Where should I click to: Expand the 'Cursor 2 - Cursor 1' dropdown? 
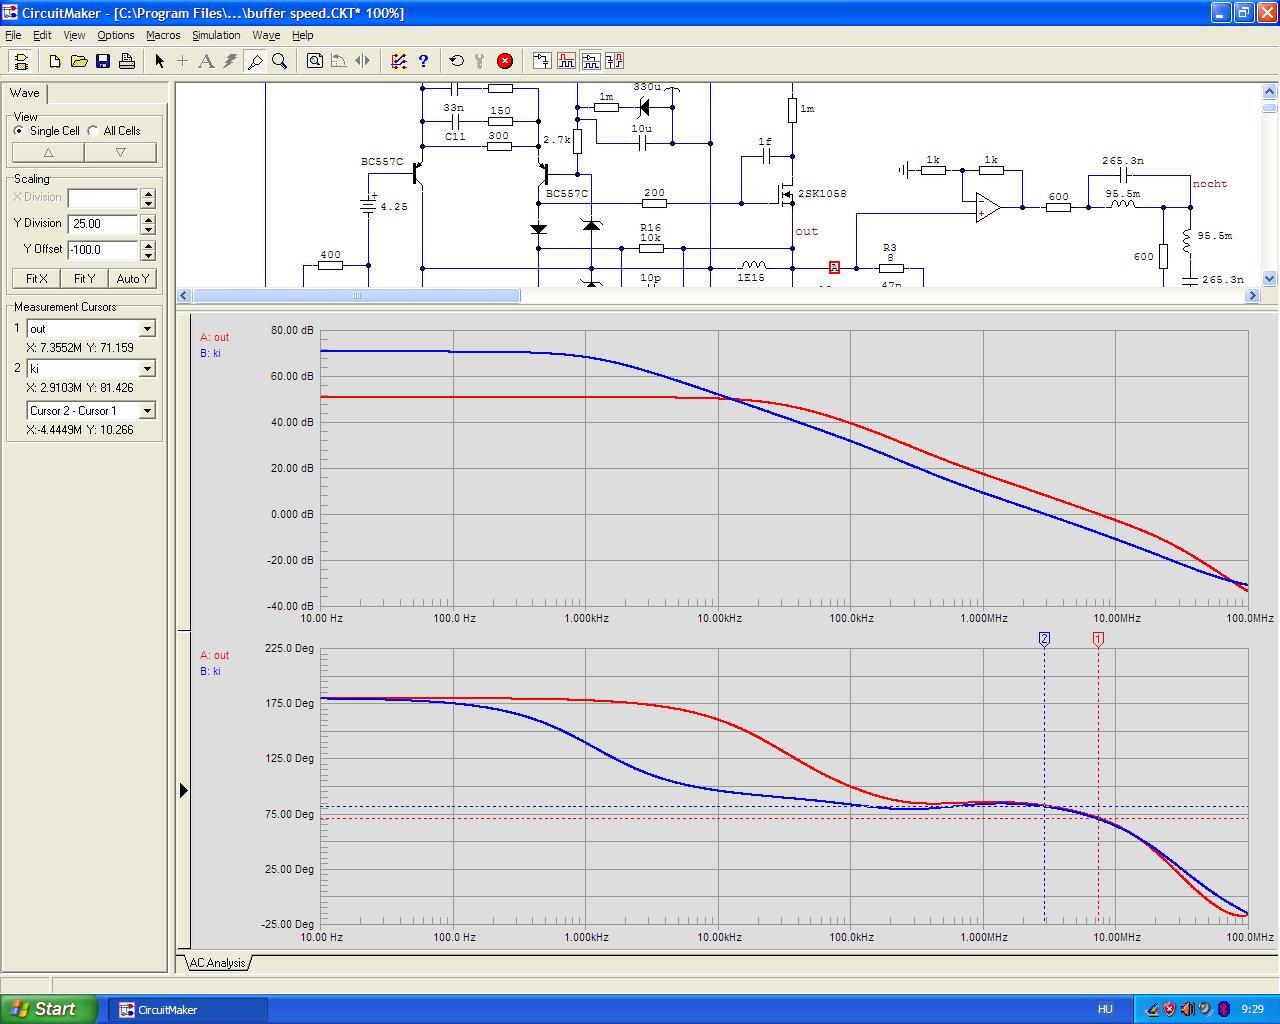pyautogui.click(x=147, y=411)
